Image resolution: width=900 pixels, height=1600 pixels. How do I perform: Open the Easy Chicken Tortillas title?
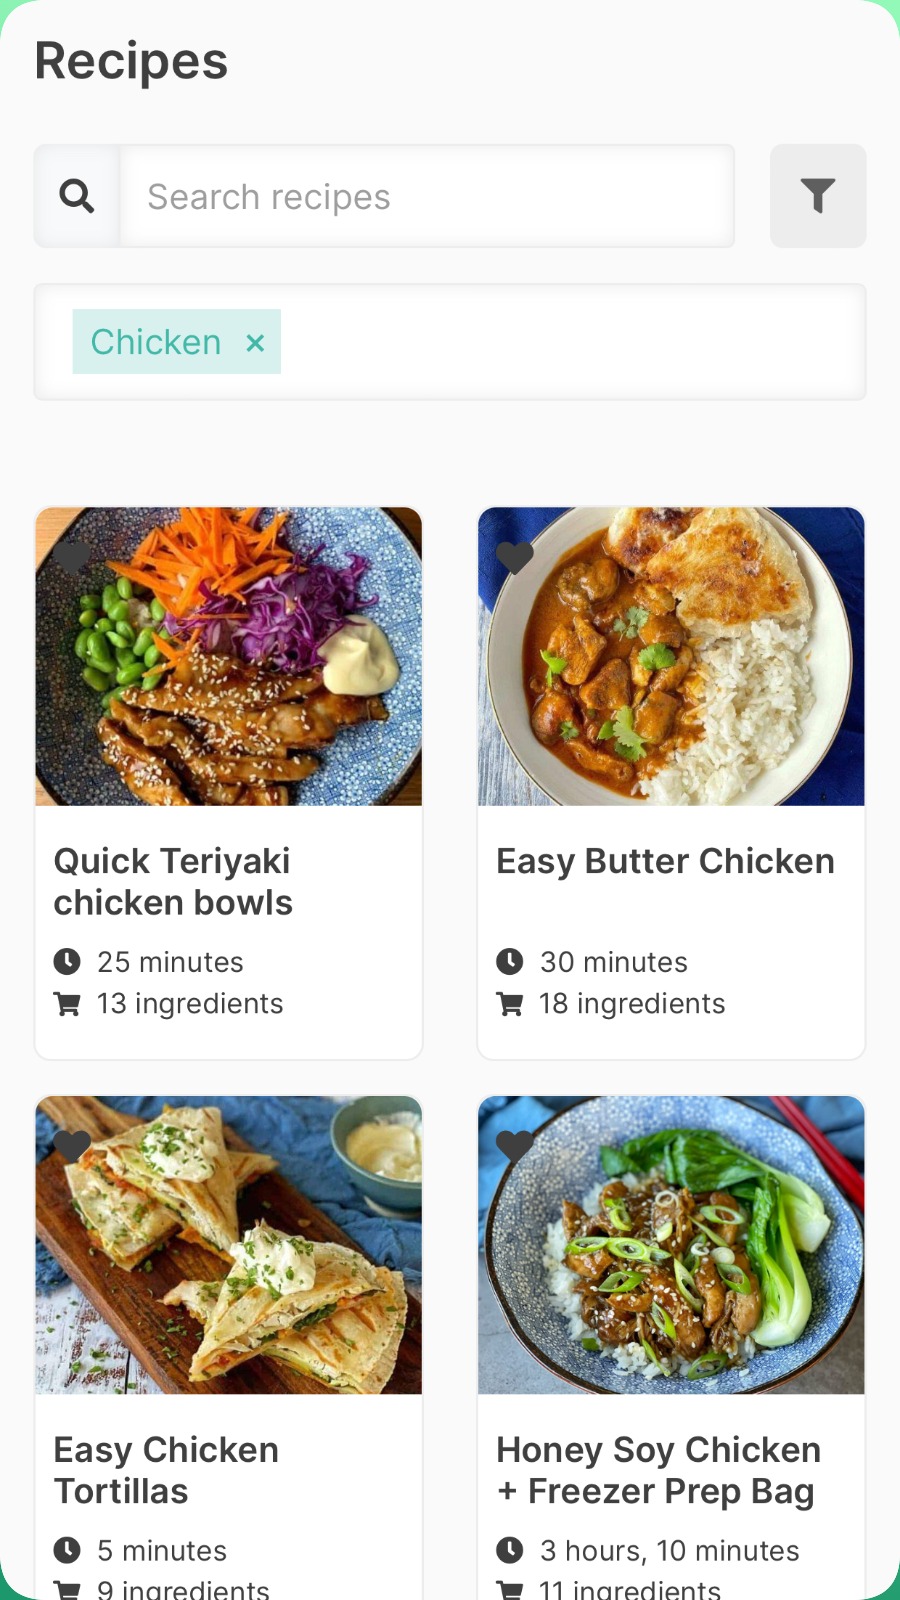pyautogui.click(x=166, y=1470)
